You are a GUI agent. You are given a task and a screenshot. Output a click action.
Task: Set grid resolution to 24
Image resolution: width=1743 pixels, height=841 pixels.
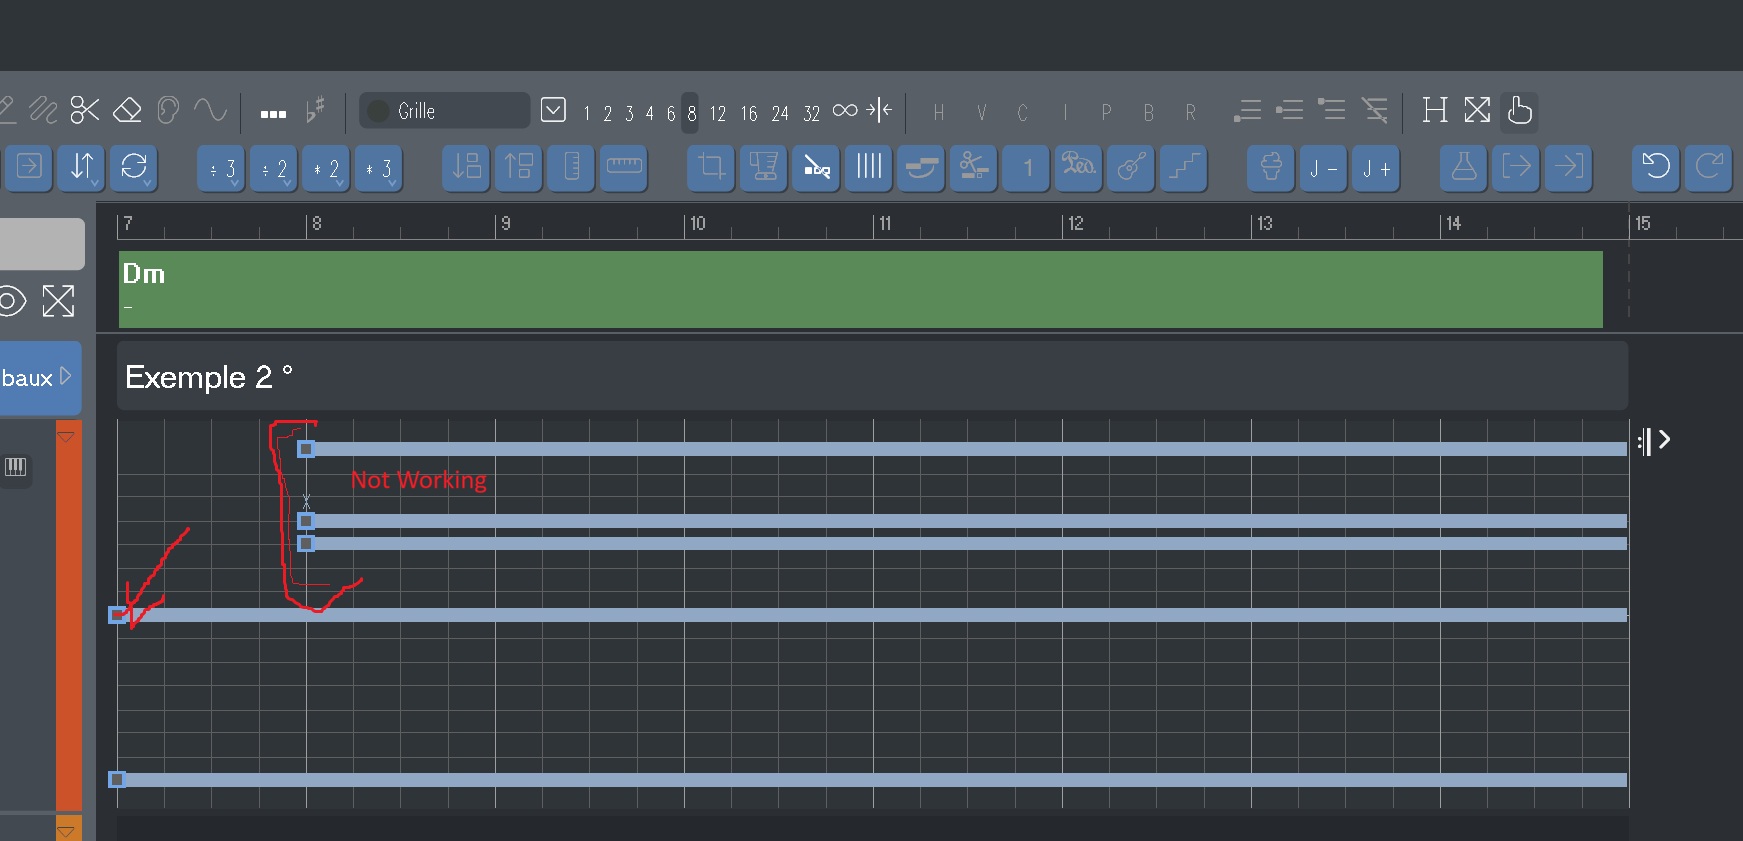pyautogui.click(x=780, y=113)
